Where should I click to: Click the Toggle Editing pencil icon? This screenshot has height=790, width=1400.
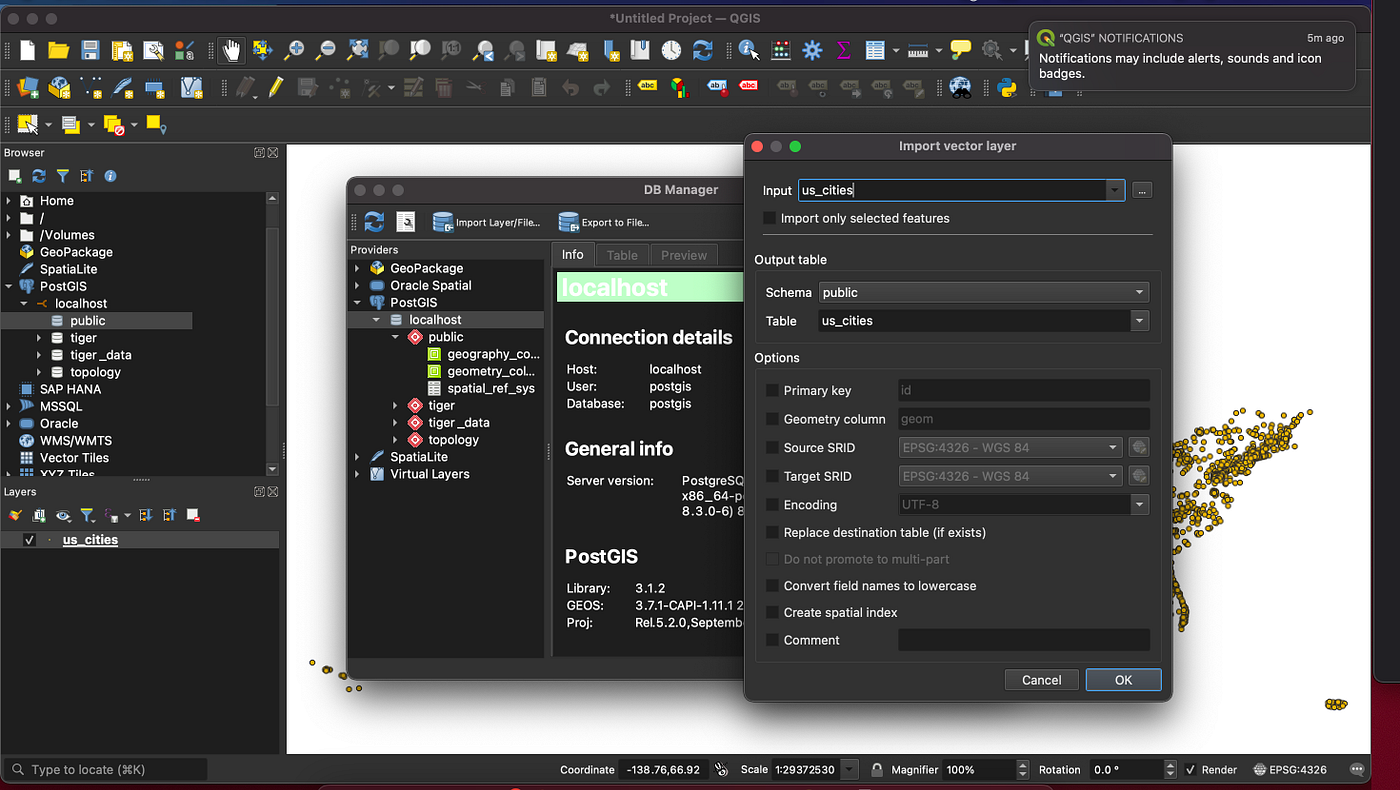[275, 88]
